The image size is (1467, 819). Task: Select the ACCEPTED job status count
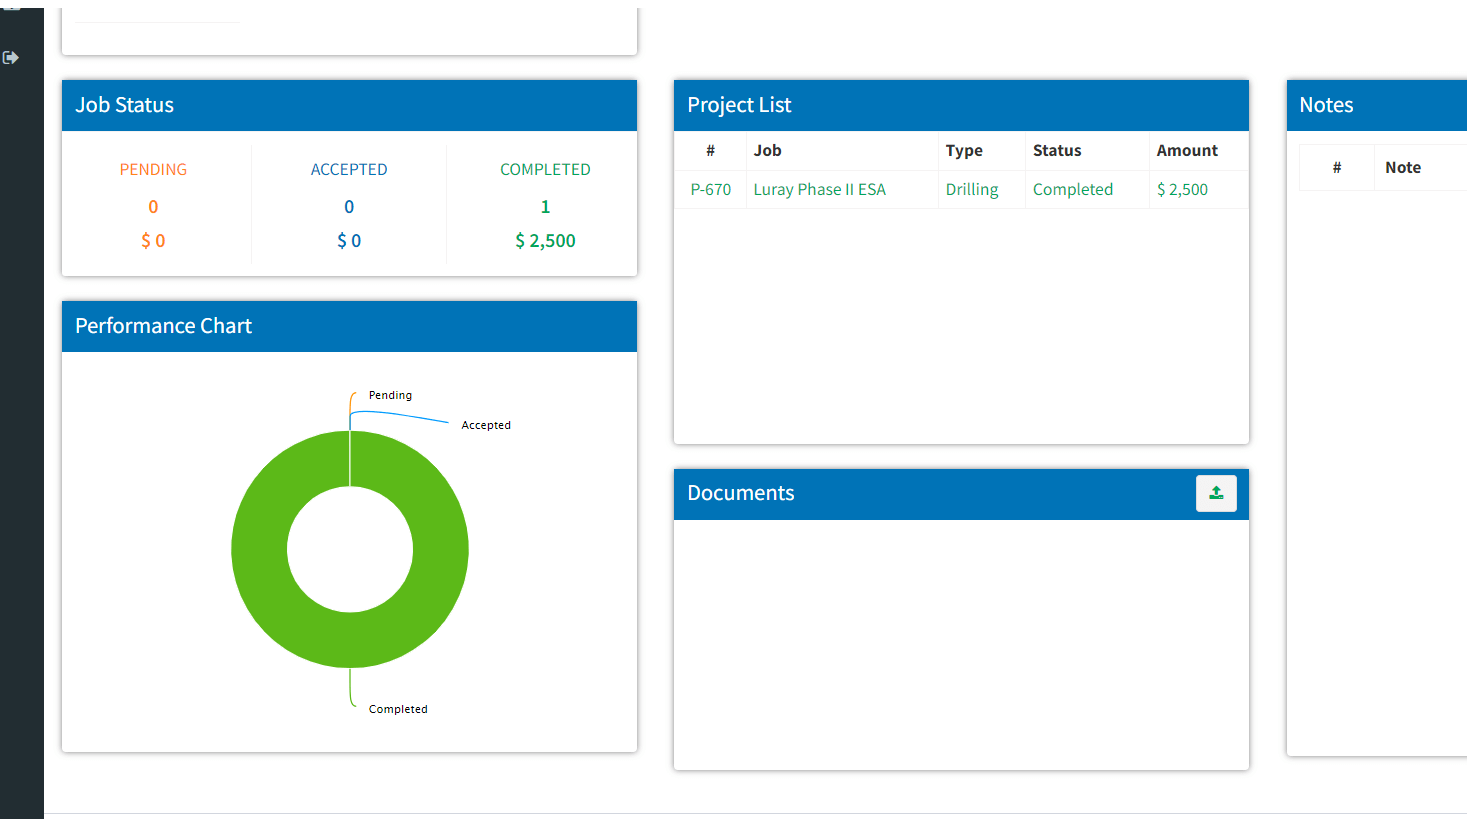click(x=349, y=207)
